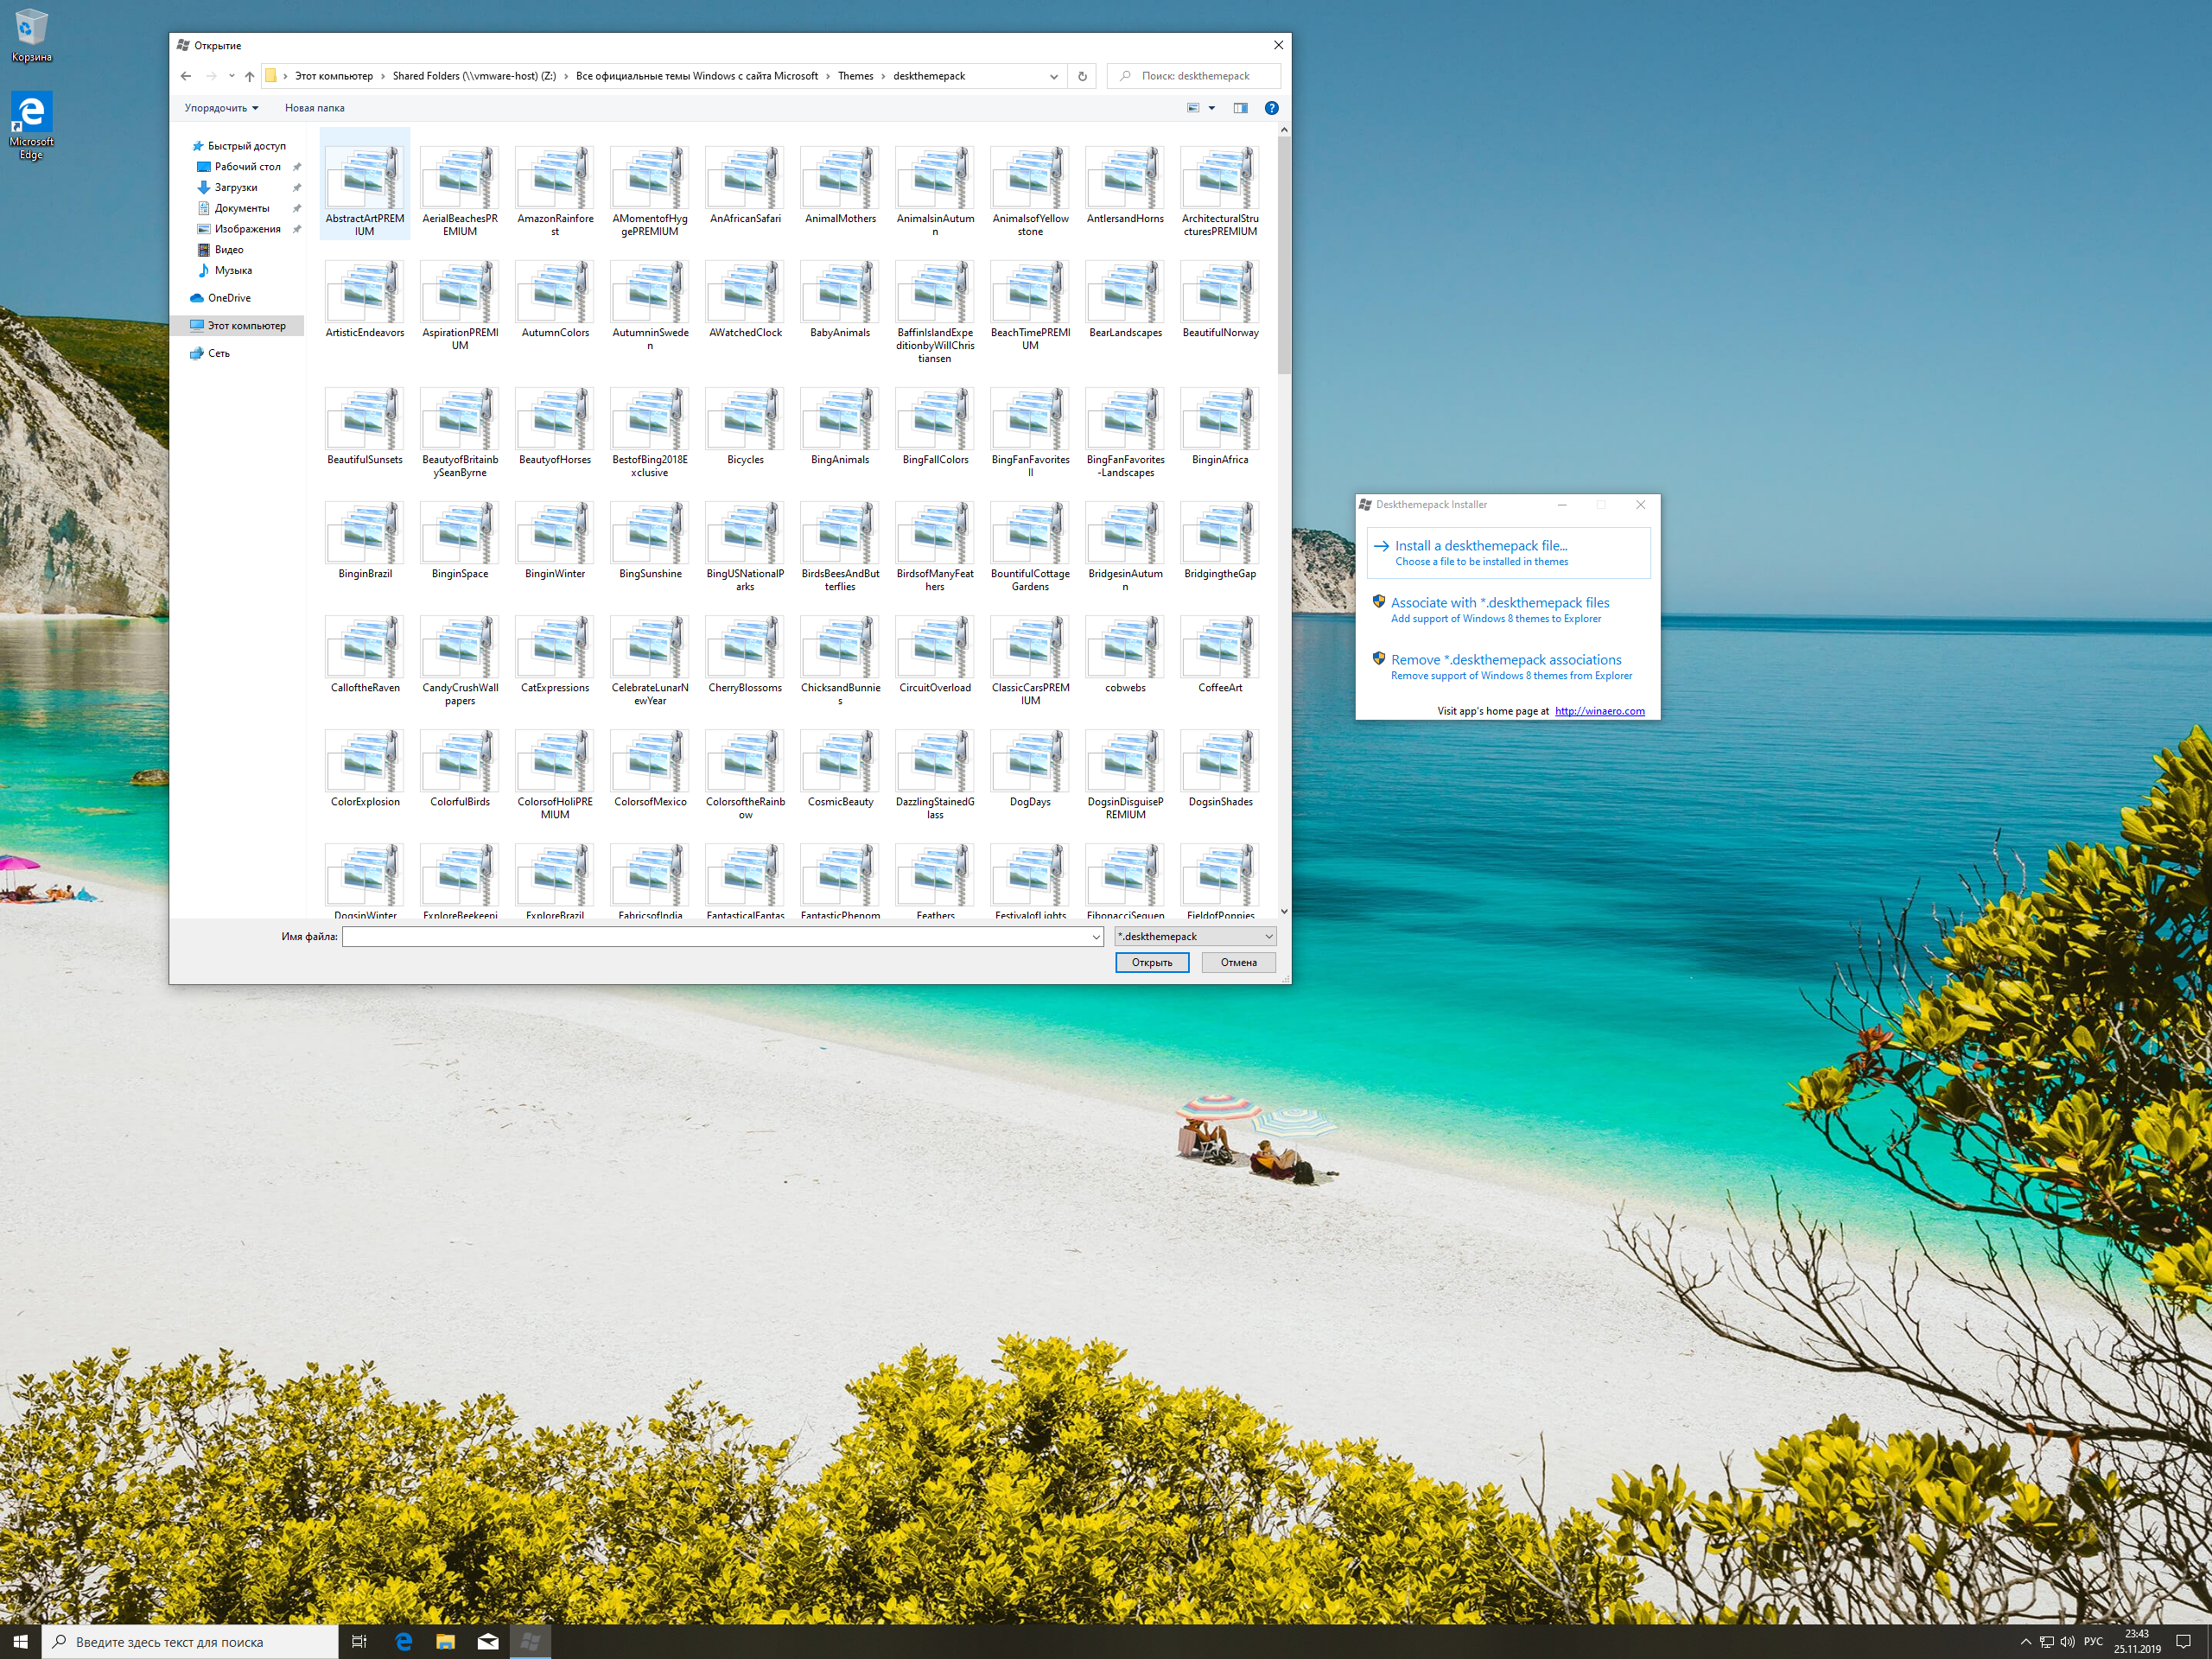Select the BeautifulNorway theme file
The image size is (2212, 1659).
click(1220, 300)
